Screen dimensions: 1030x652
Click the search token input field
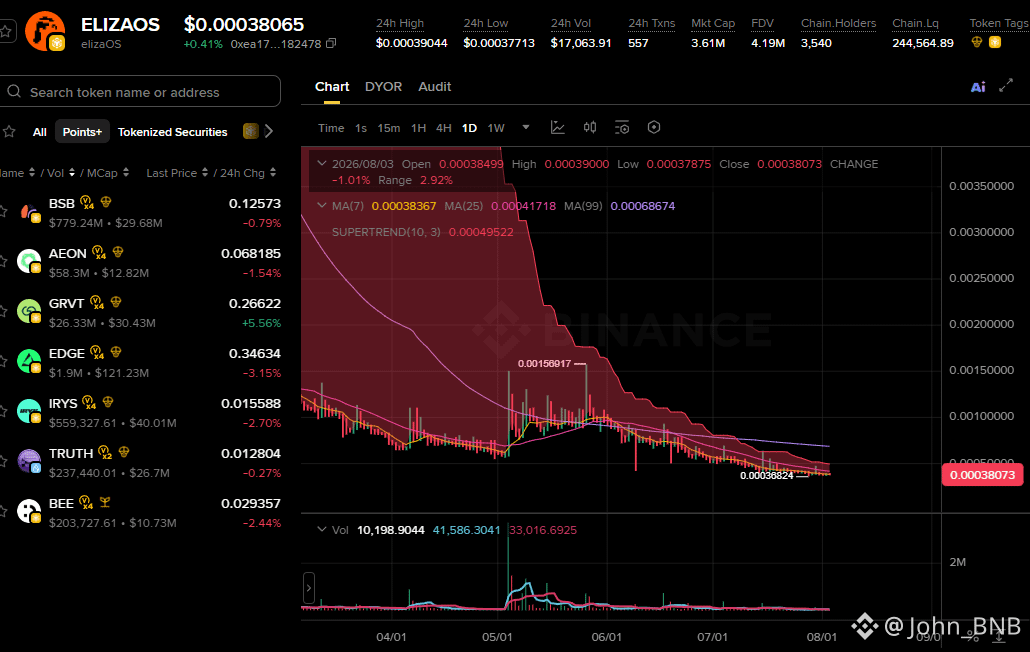click(x=140, y=91)
